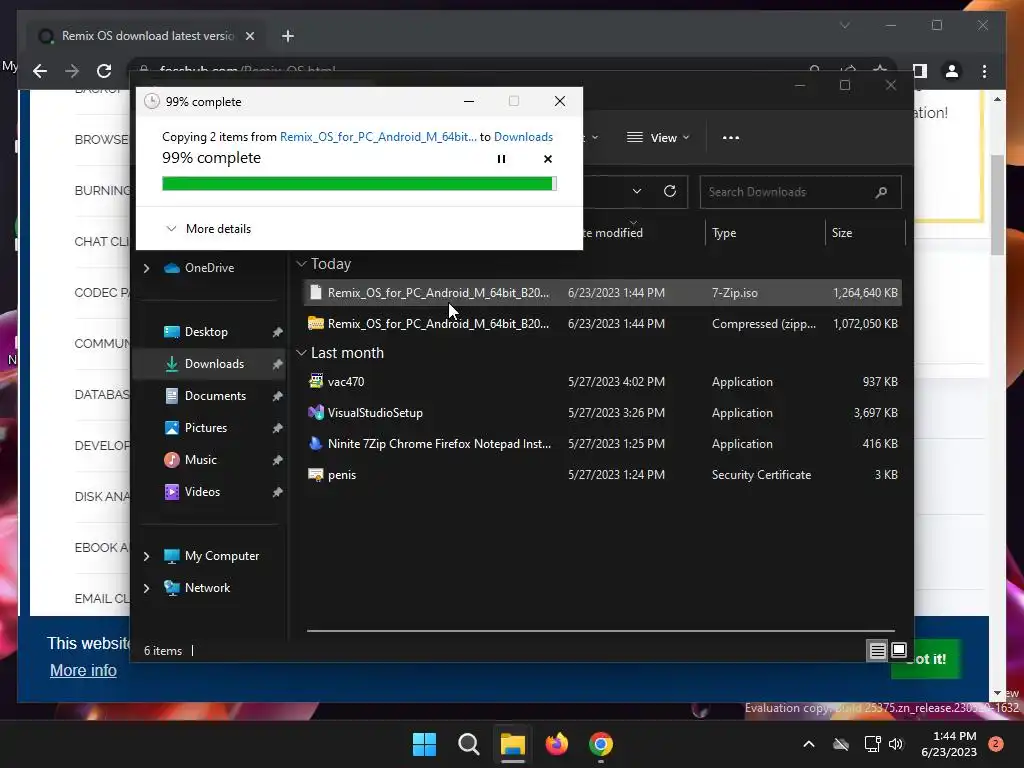Open the Remix_OS source folder link
Screen dimensions: 1024x768
pos(378,136)
